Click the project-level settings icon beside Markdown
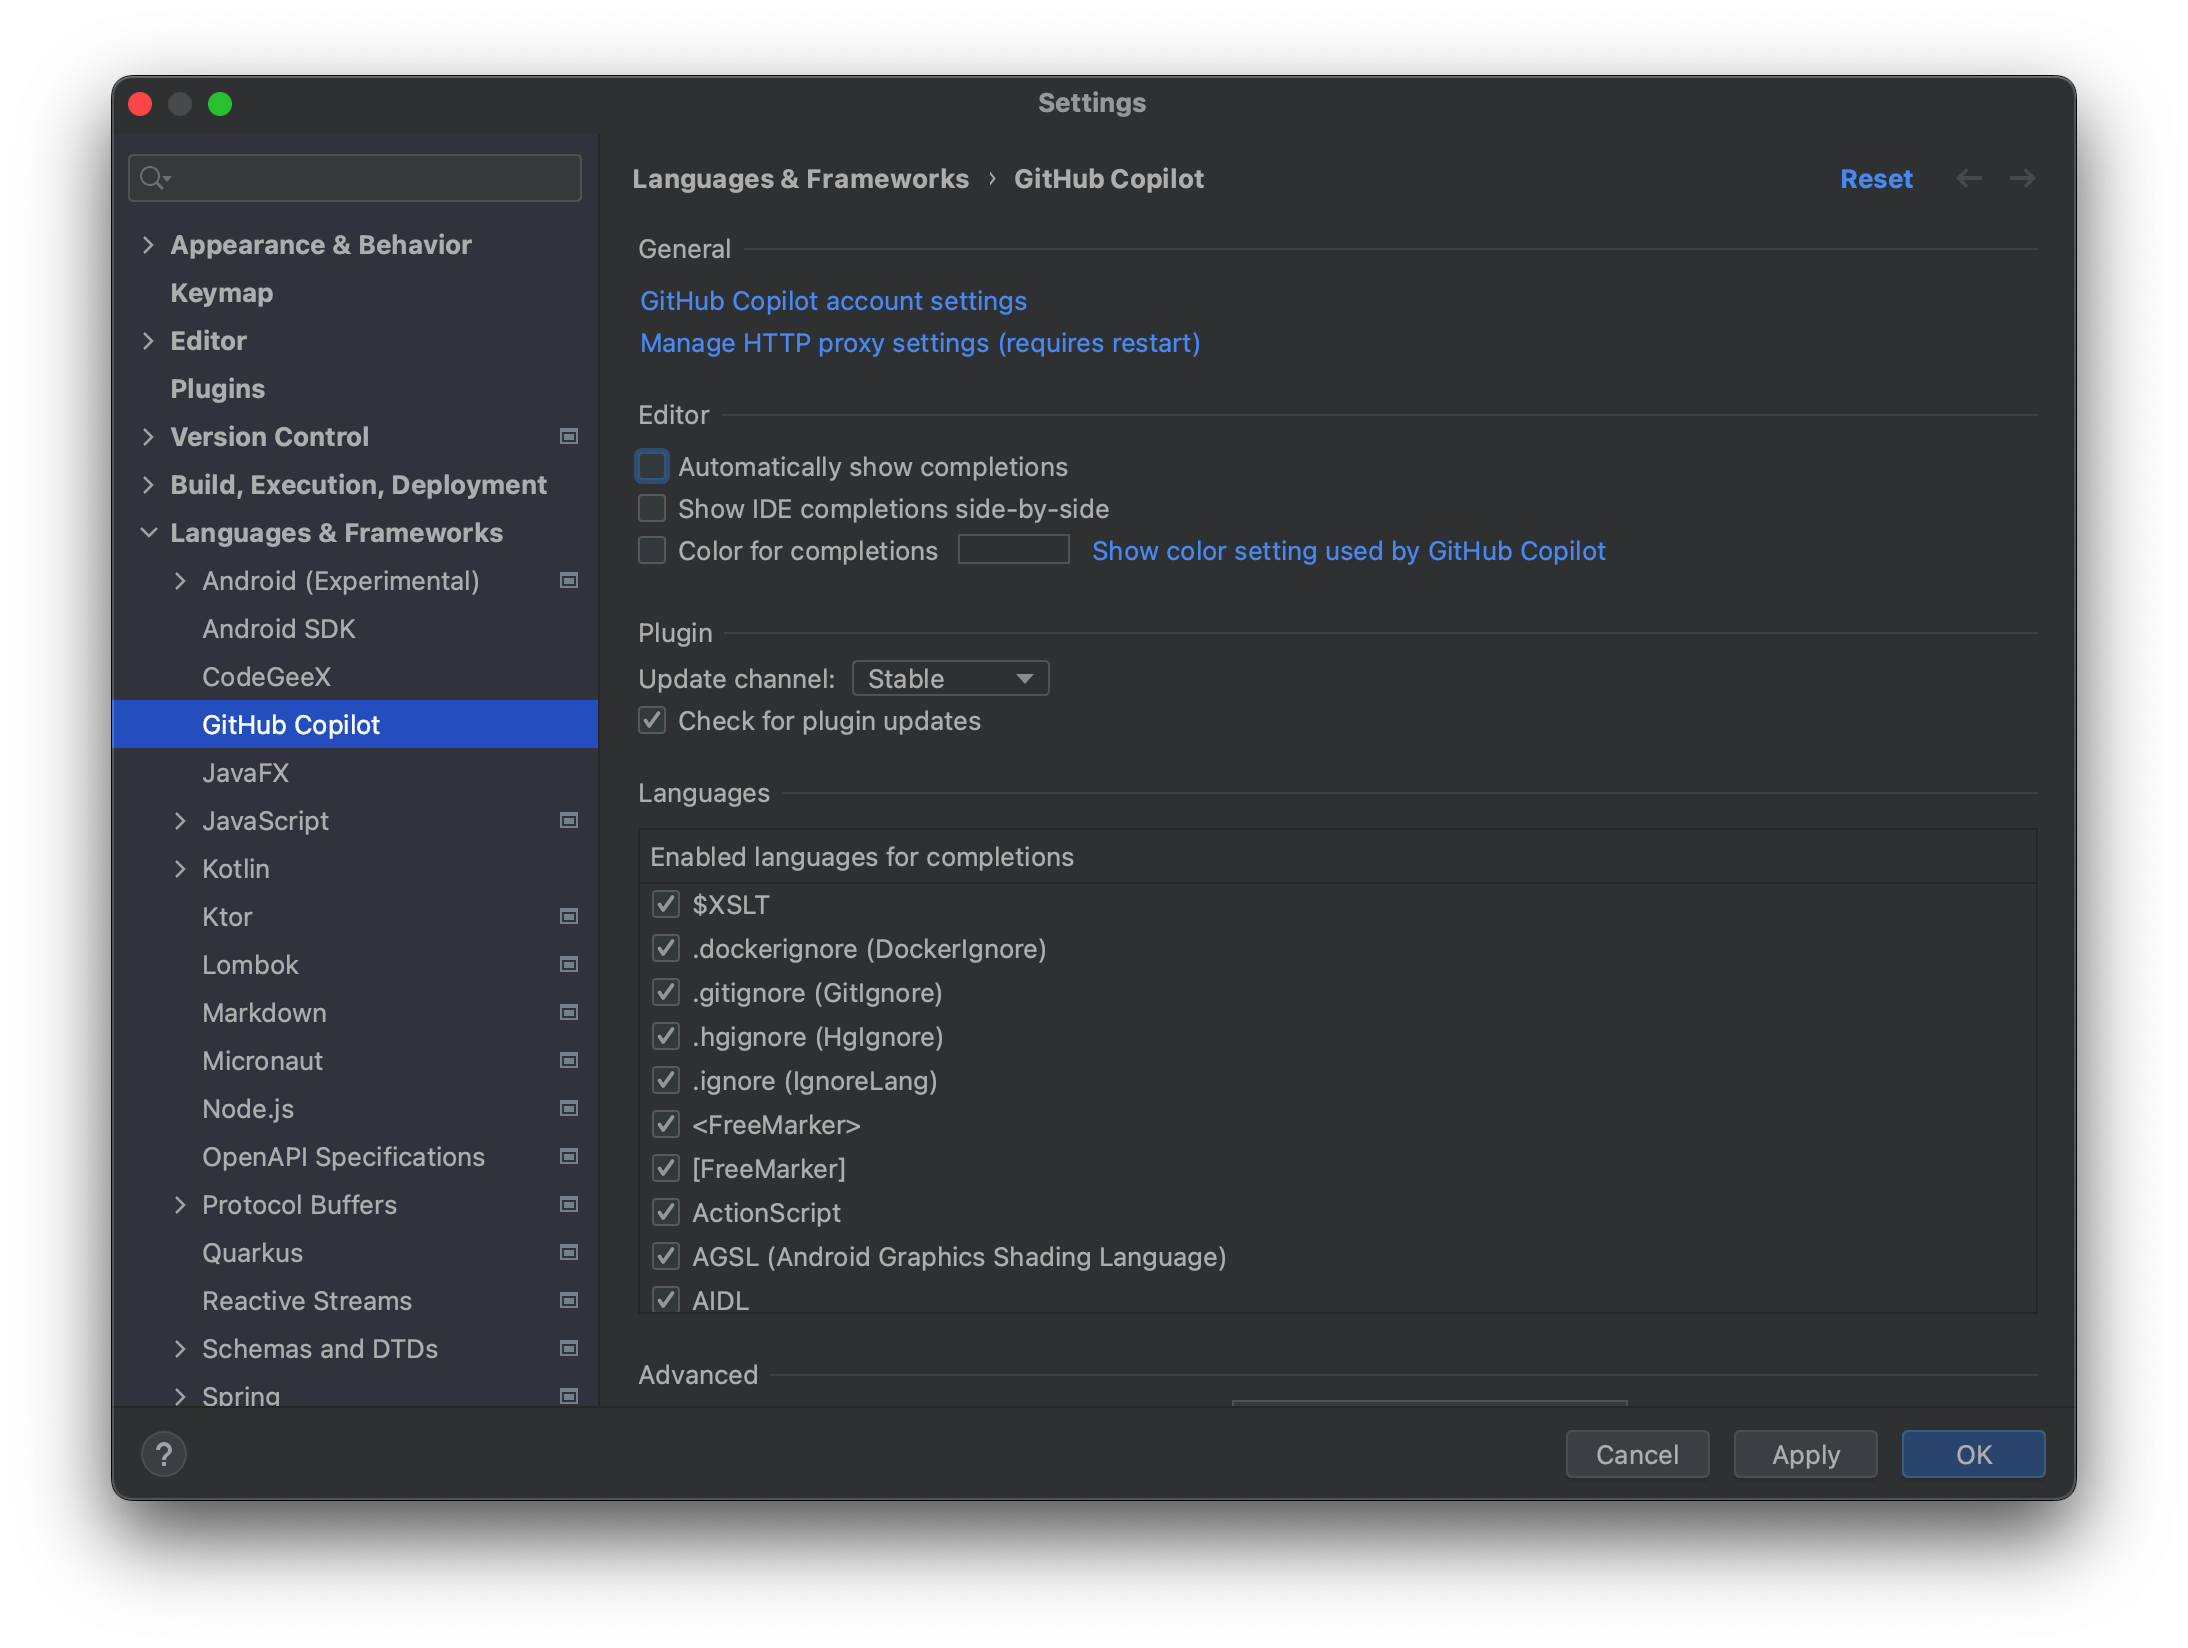 point(568,1012)
